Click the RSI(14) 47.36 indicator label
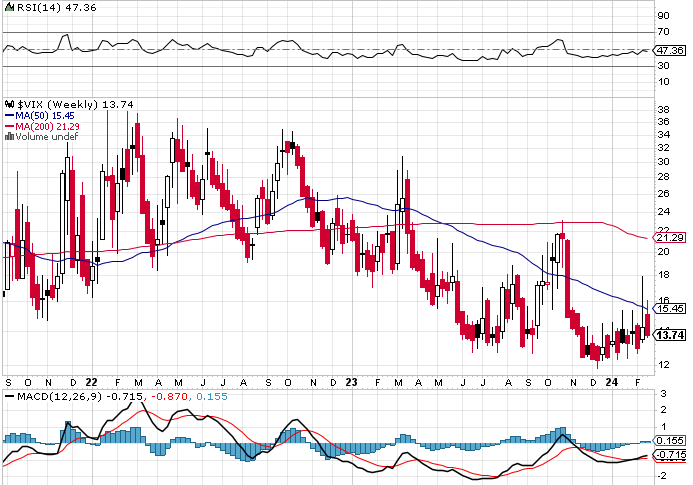The height and width of the screenshot is (485, 693). (x=57, y=8)
